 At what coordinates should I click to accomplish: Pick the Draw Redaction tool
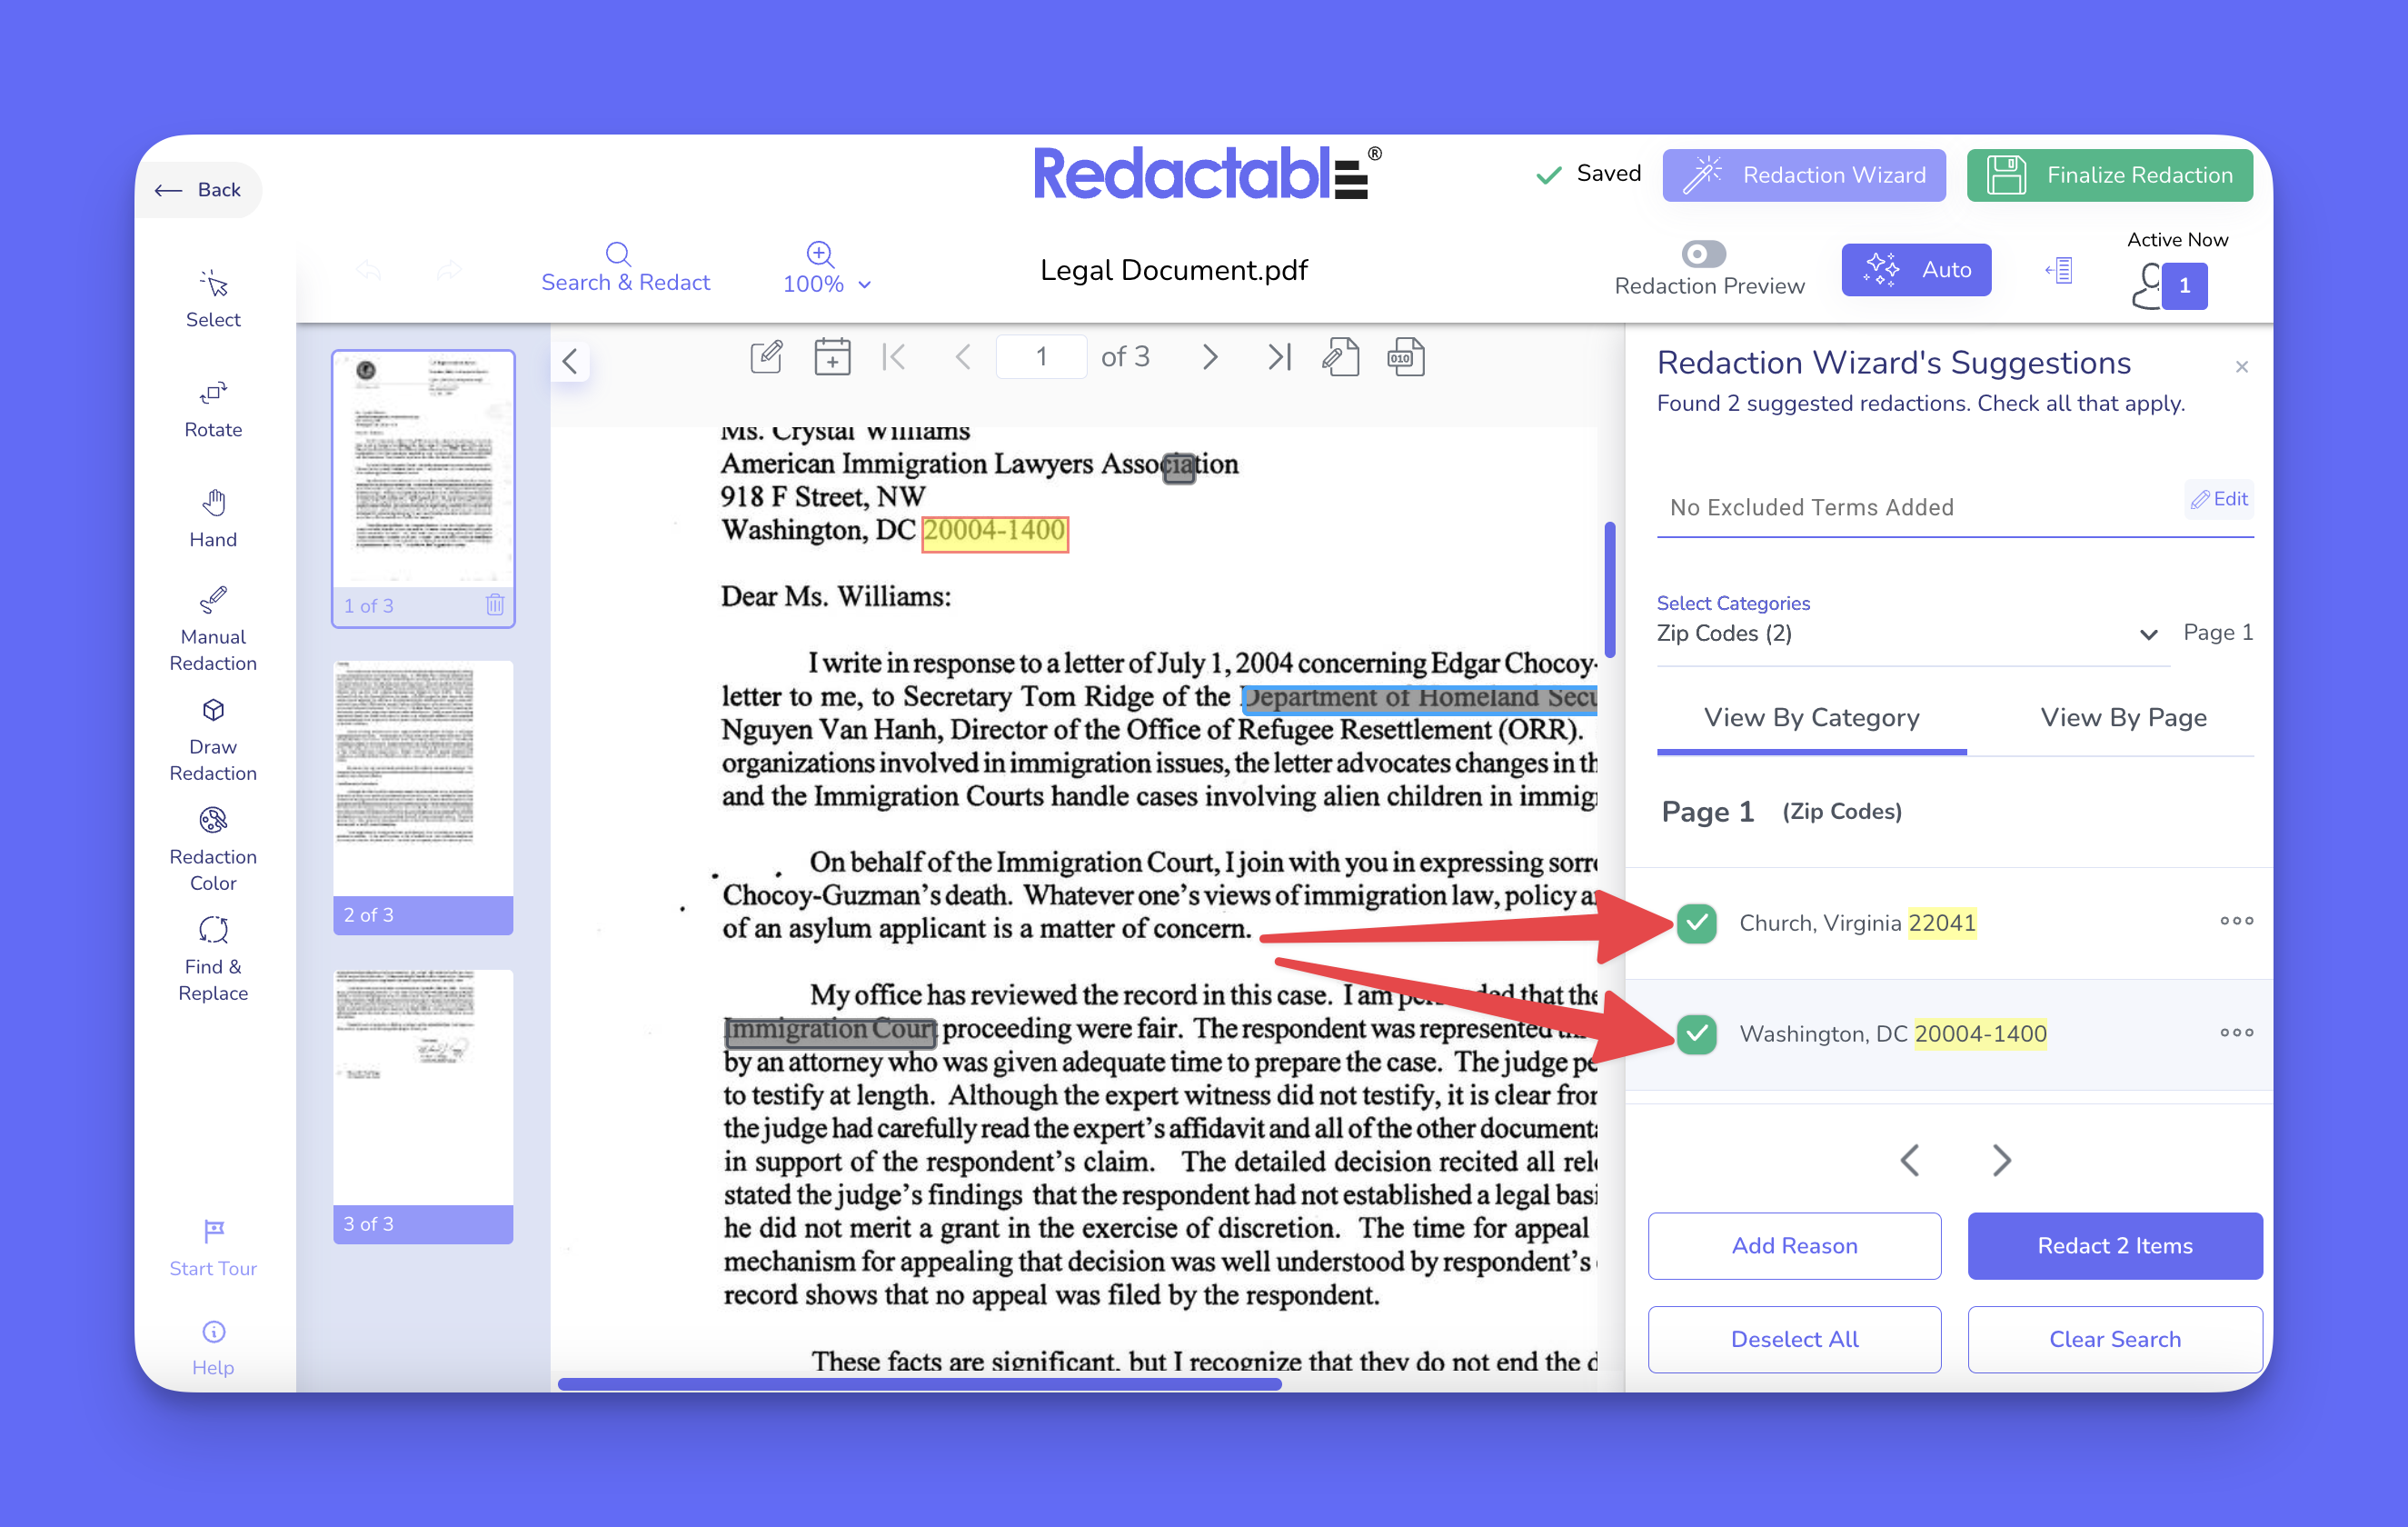[213, 738]
